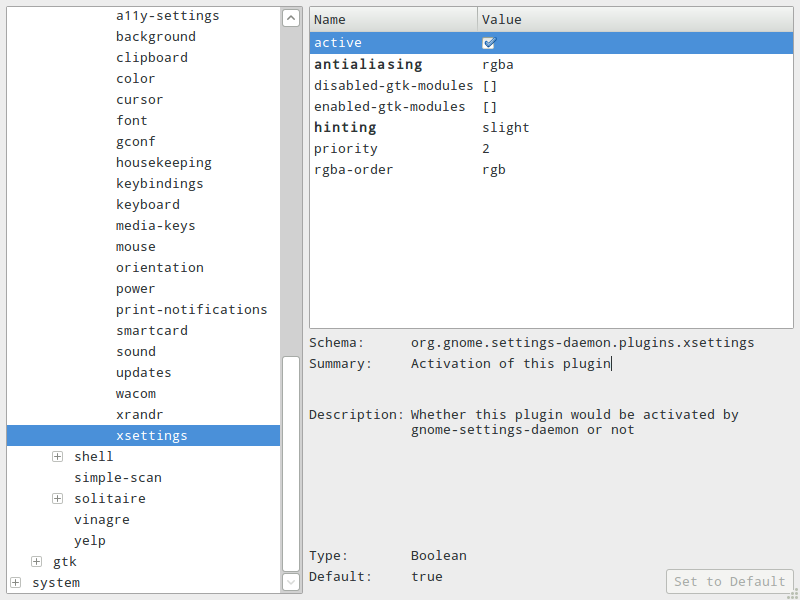The image size is (800, 600).
Task: Click the tree scrollbar up arrow
Action: [291, 18]
